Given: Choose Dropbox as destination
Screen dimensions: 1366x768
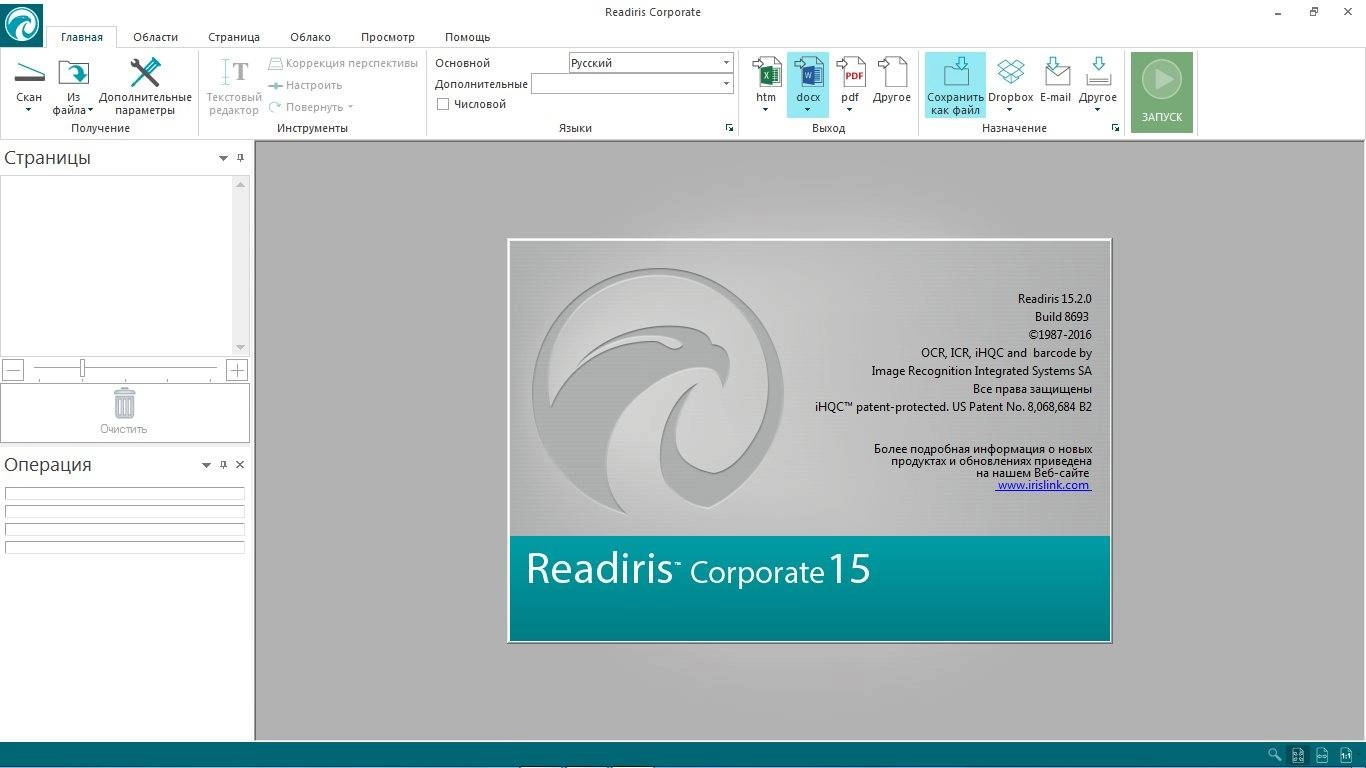Looking at the screenshot, I should [x=1011, y=72].
